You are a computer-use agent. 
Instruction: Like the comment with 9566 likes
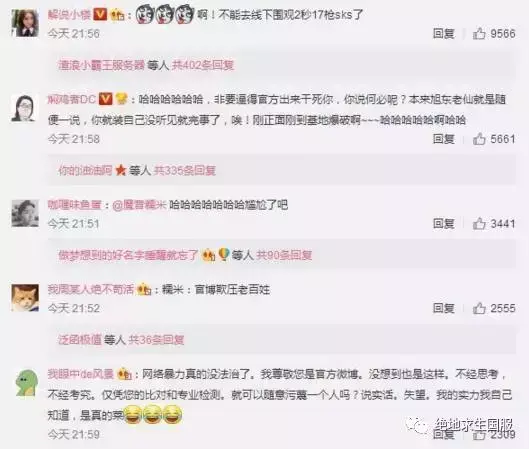[x=479, y=33]
